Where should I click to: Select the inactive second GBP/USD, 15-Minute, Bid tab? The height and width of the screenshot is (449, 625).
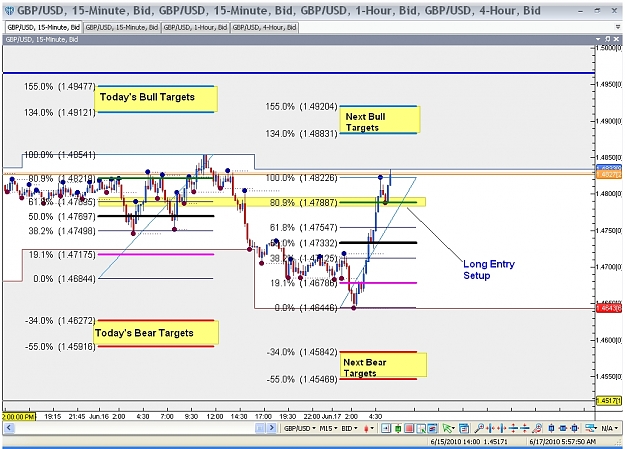[122, 27]
